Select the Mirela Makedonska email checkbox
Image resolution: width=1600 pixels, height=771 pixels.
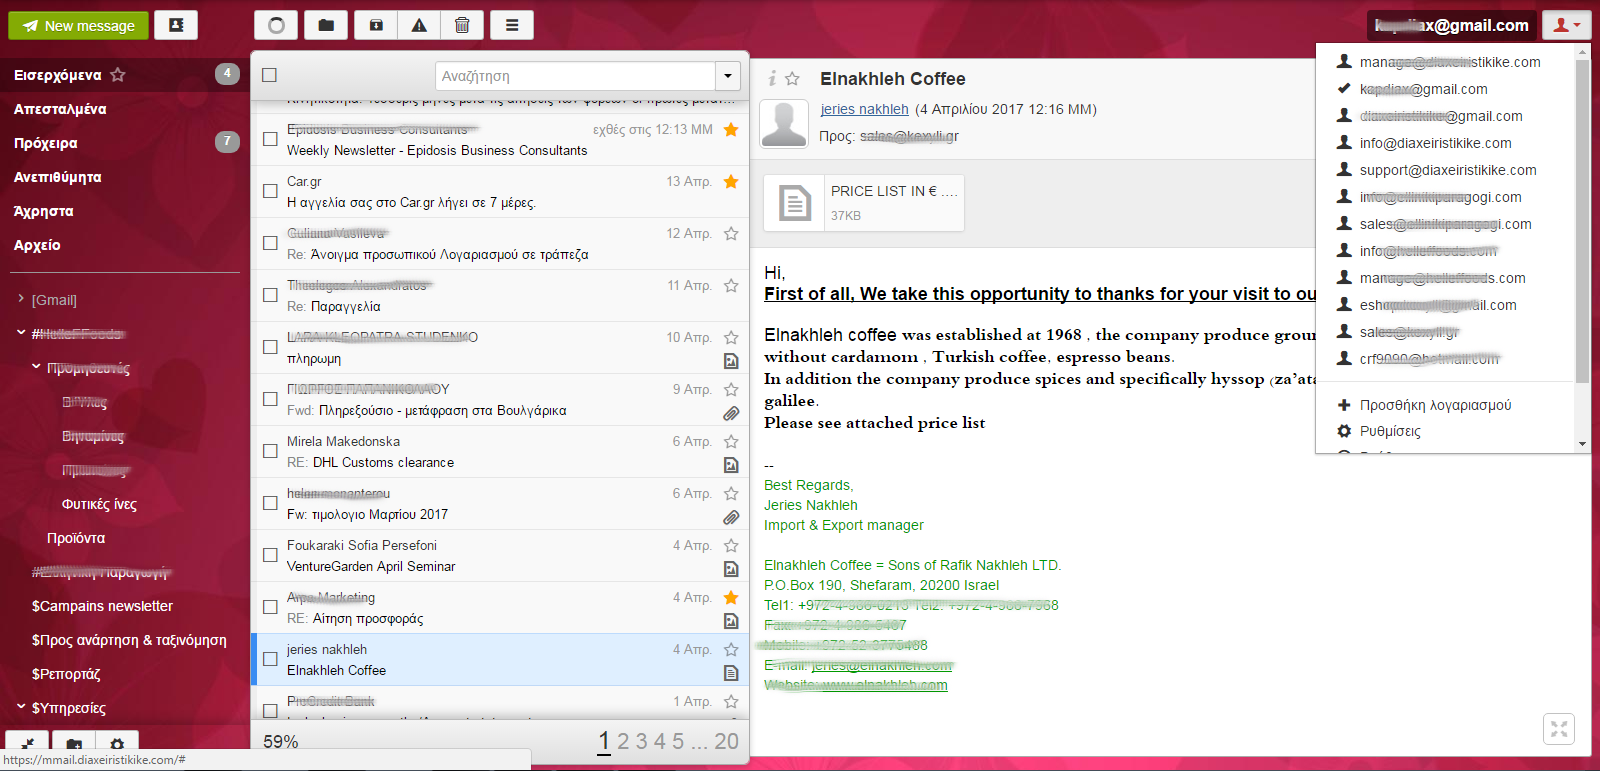click(270, 451)
